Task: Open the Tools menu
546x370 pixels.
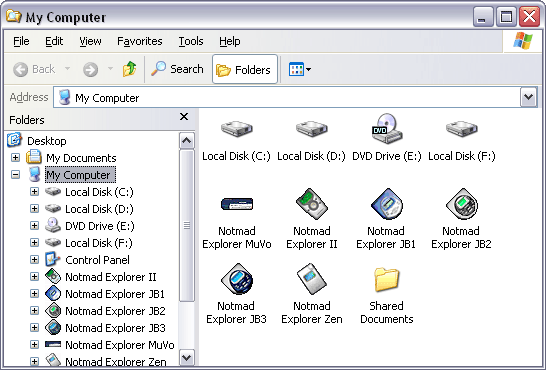Action: click(x=191, y=41)
